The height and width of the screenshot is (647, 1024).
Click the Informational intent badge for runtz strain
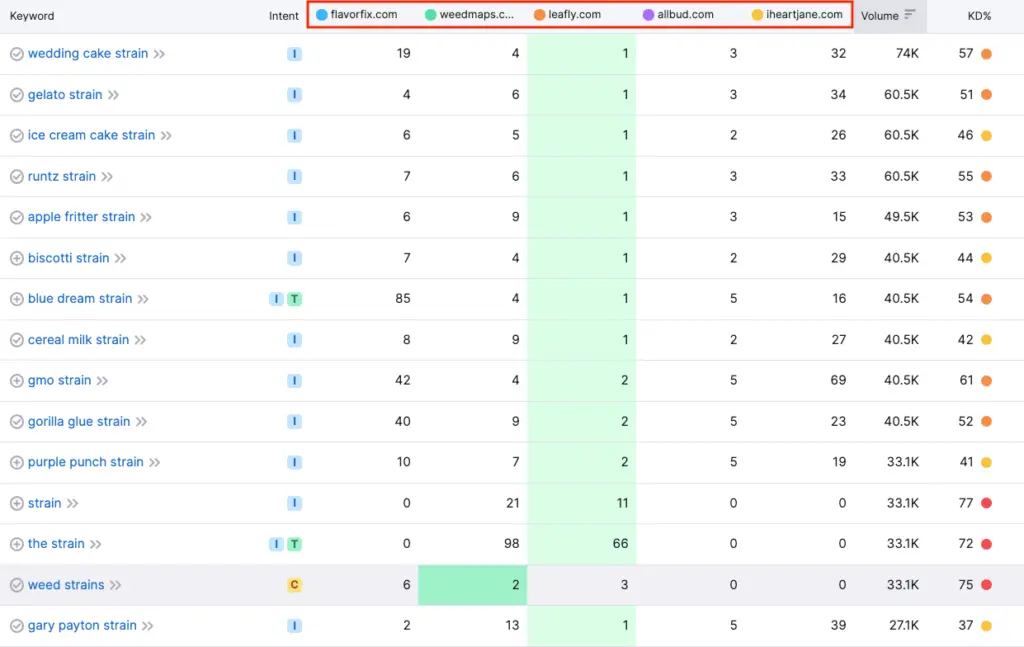[294, 176]
